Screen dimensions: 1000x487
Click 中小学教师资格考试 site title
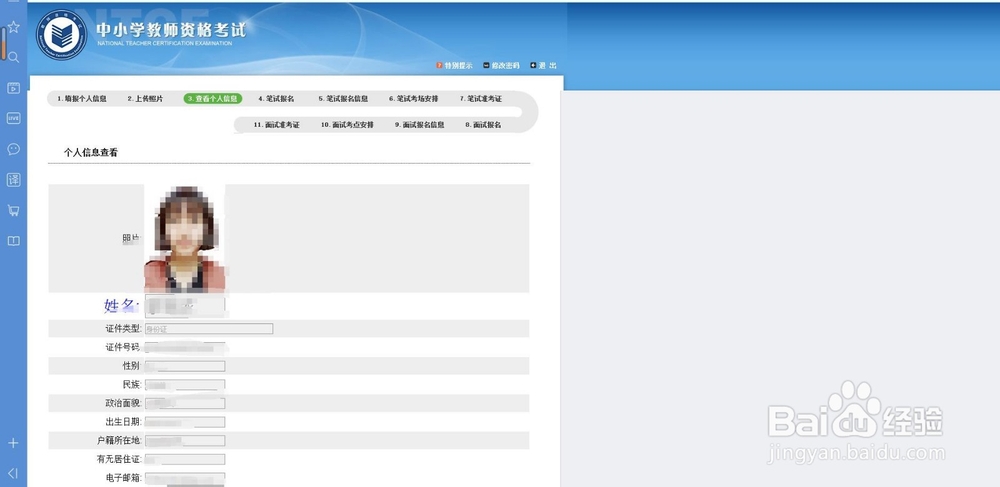(170, 29)
